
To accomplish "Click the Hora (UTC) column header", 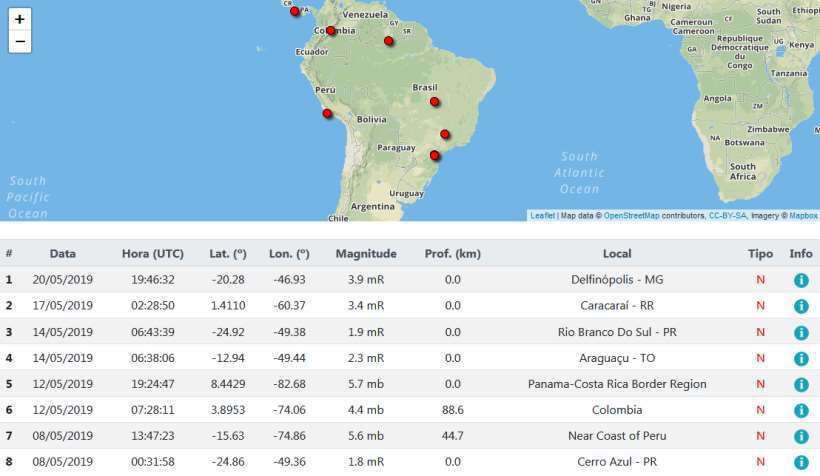I will [x=153, y=254].
